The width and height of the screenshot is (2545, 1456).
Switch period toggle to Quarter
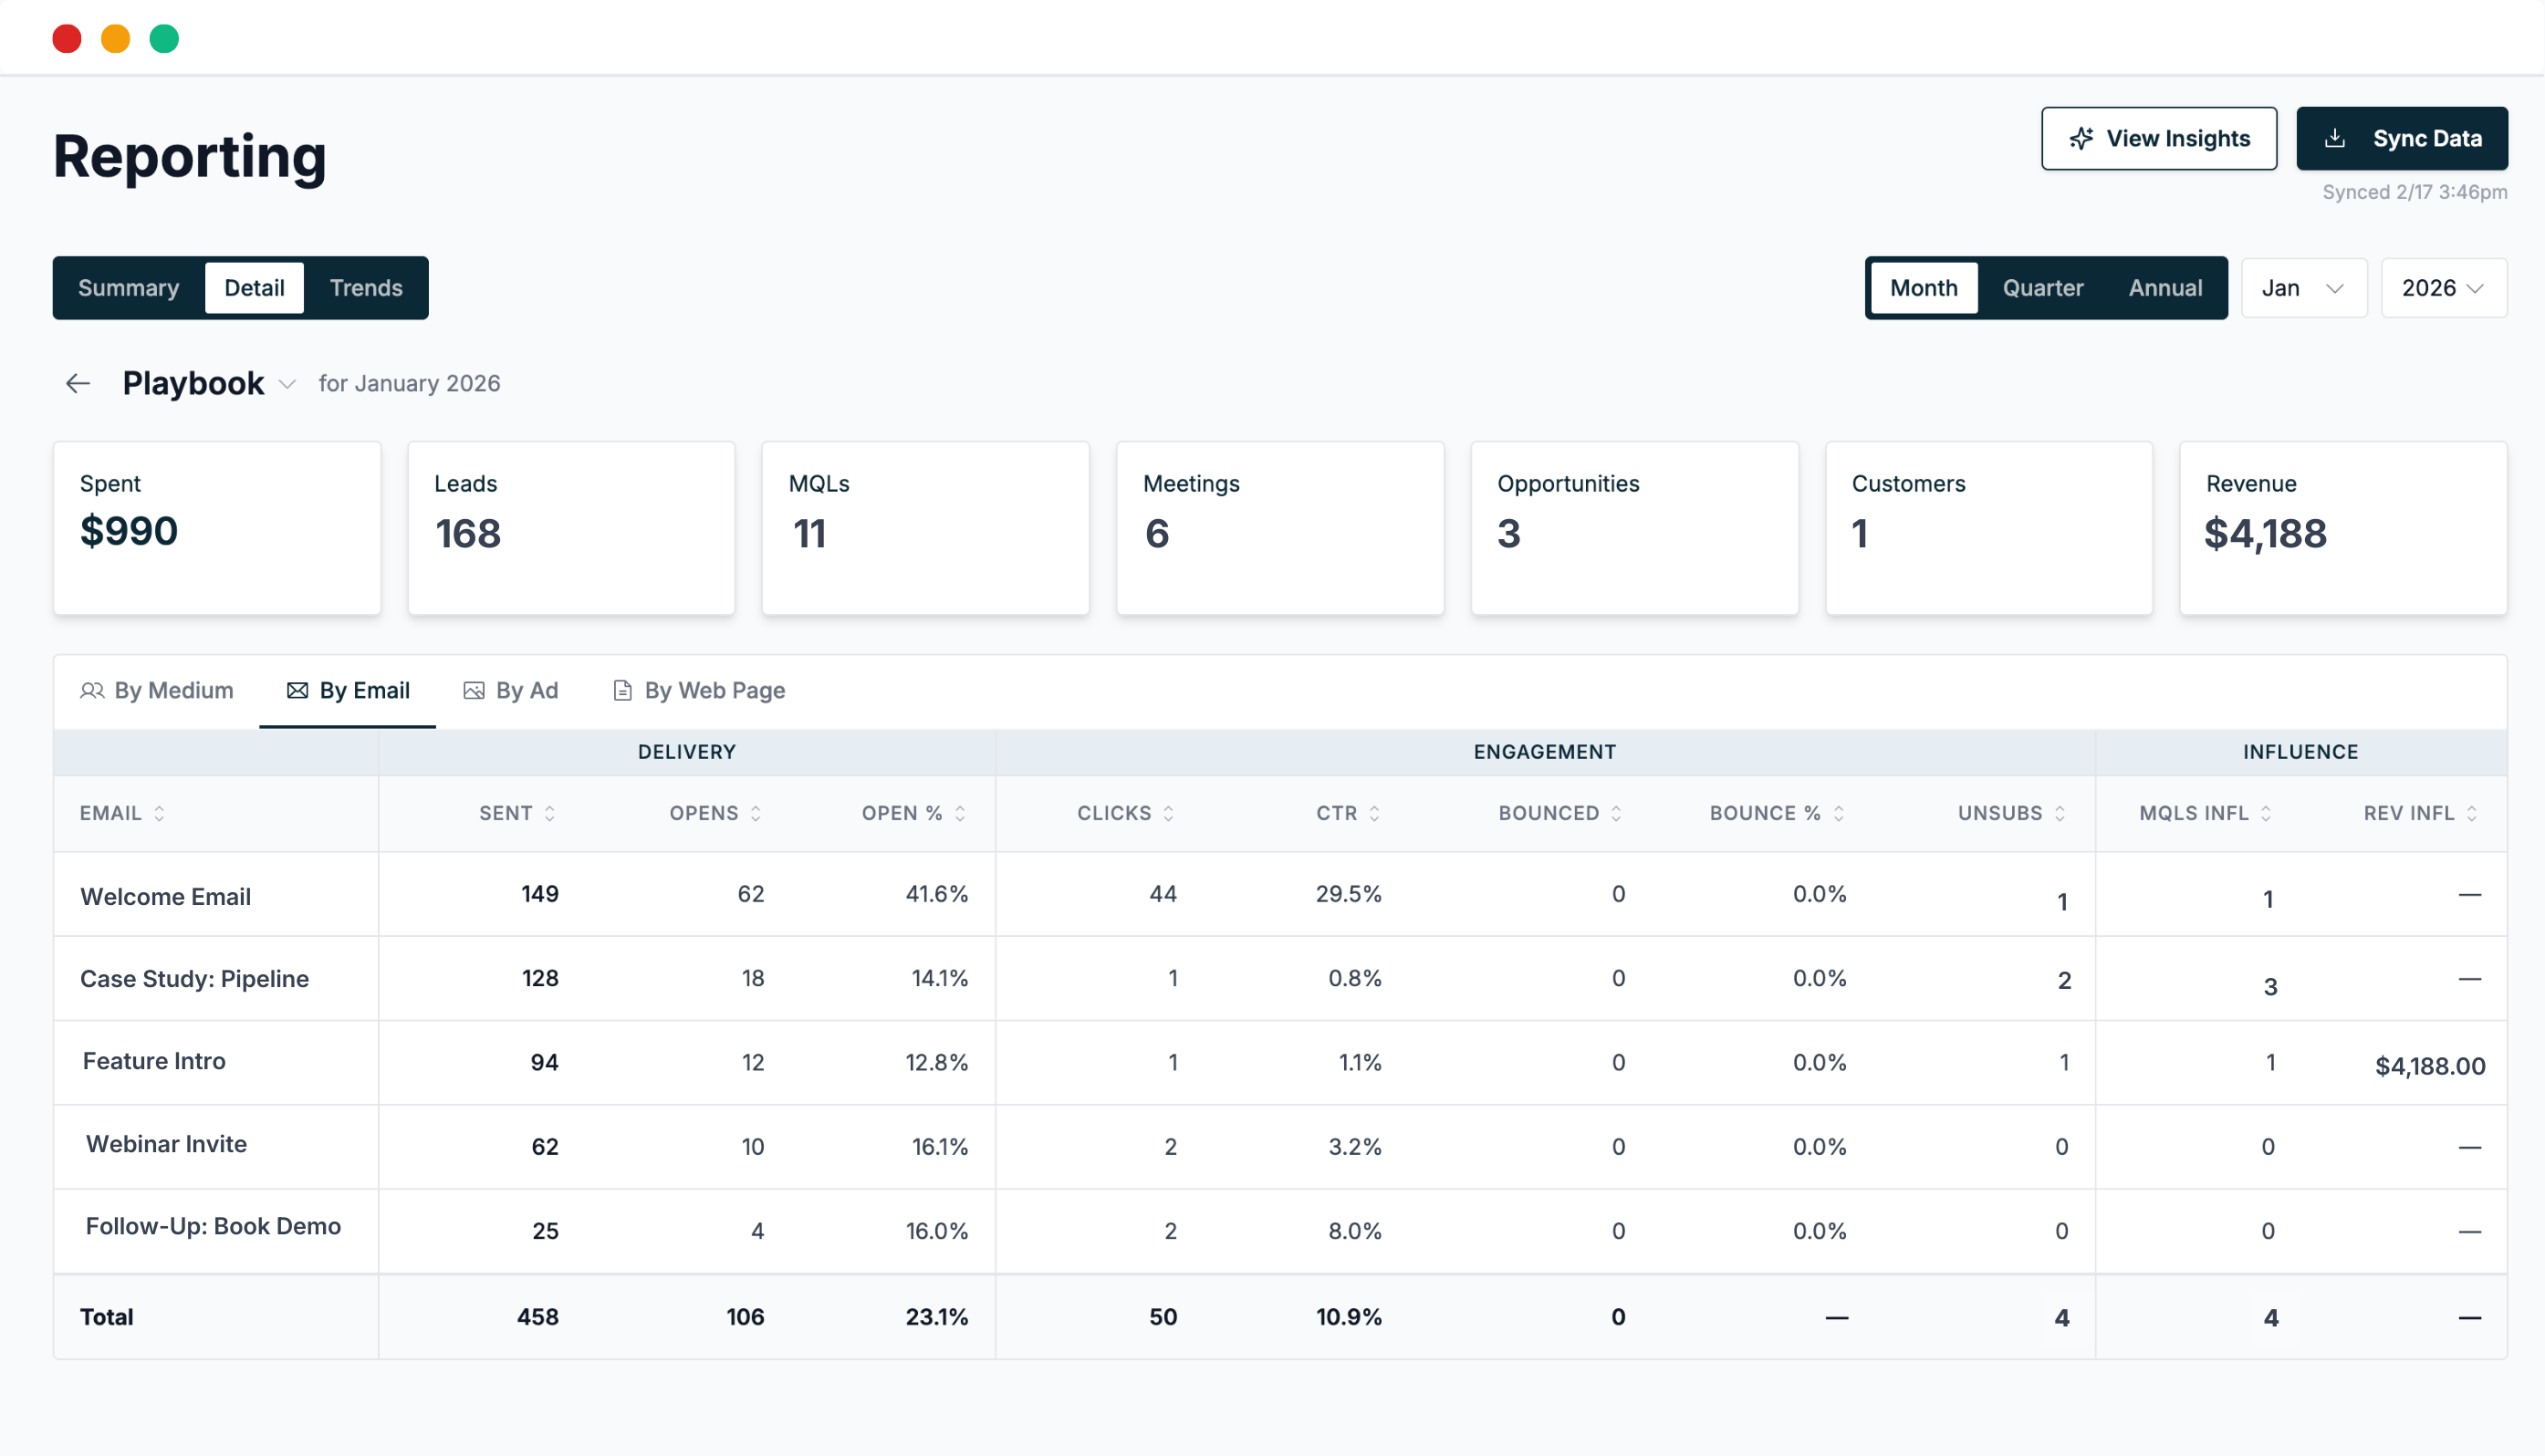coord(2042,288)
